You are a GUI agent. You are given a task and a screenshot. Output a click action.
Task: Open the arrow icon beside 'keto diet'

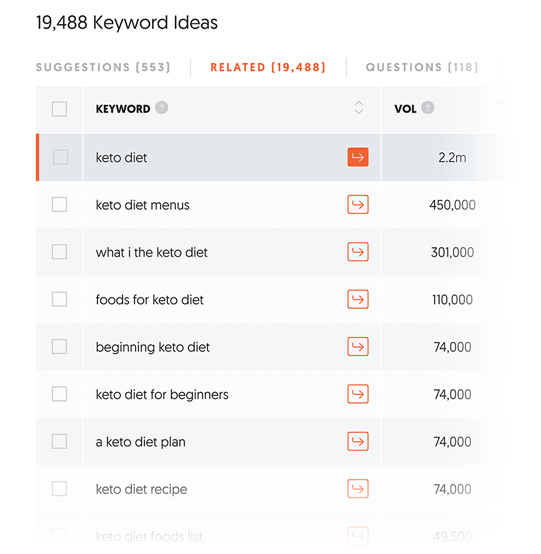pos(358,157)
